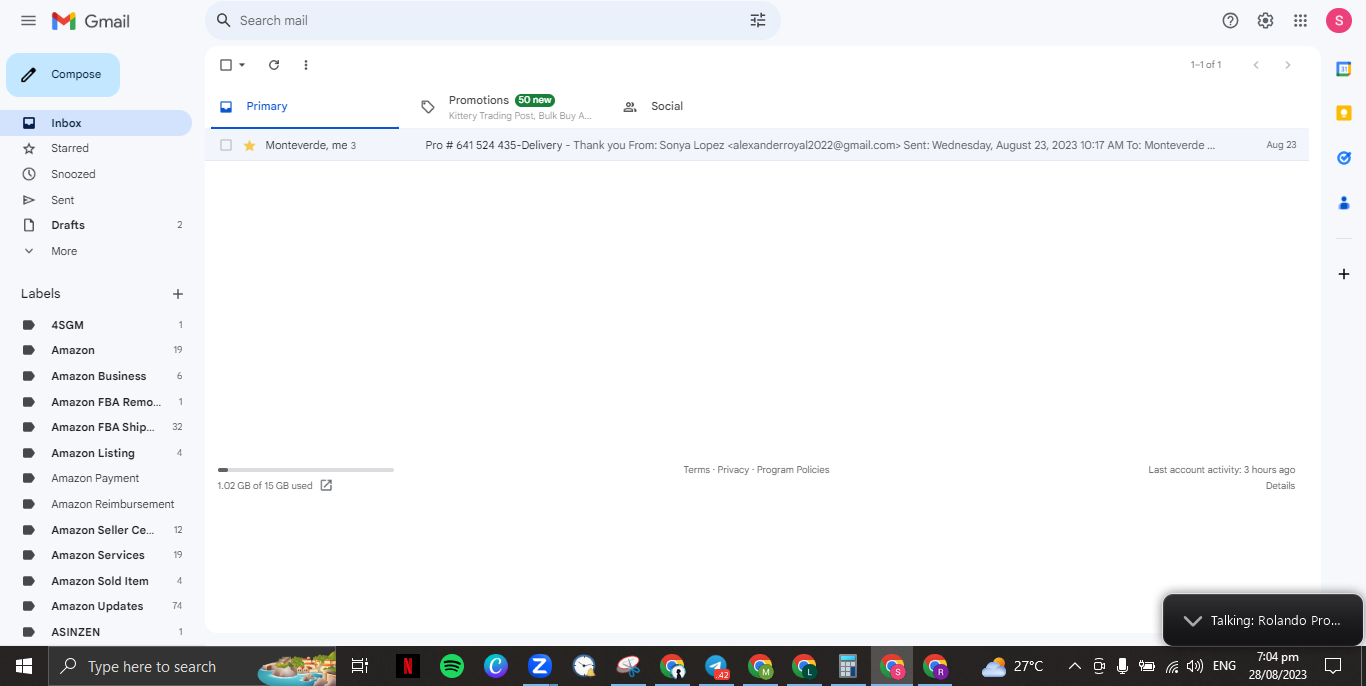Tick the select-all checkbox

[226, 65]
